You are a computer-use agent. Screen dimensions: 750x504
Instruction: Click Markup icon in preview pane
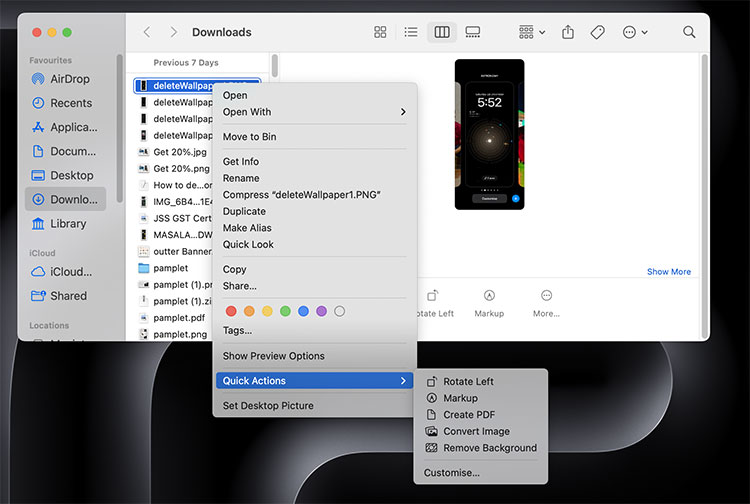pos(489,296)
